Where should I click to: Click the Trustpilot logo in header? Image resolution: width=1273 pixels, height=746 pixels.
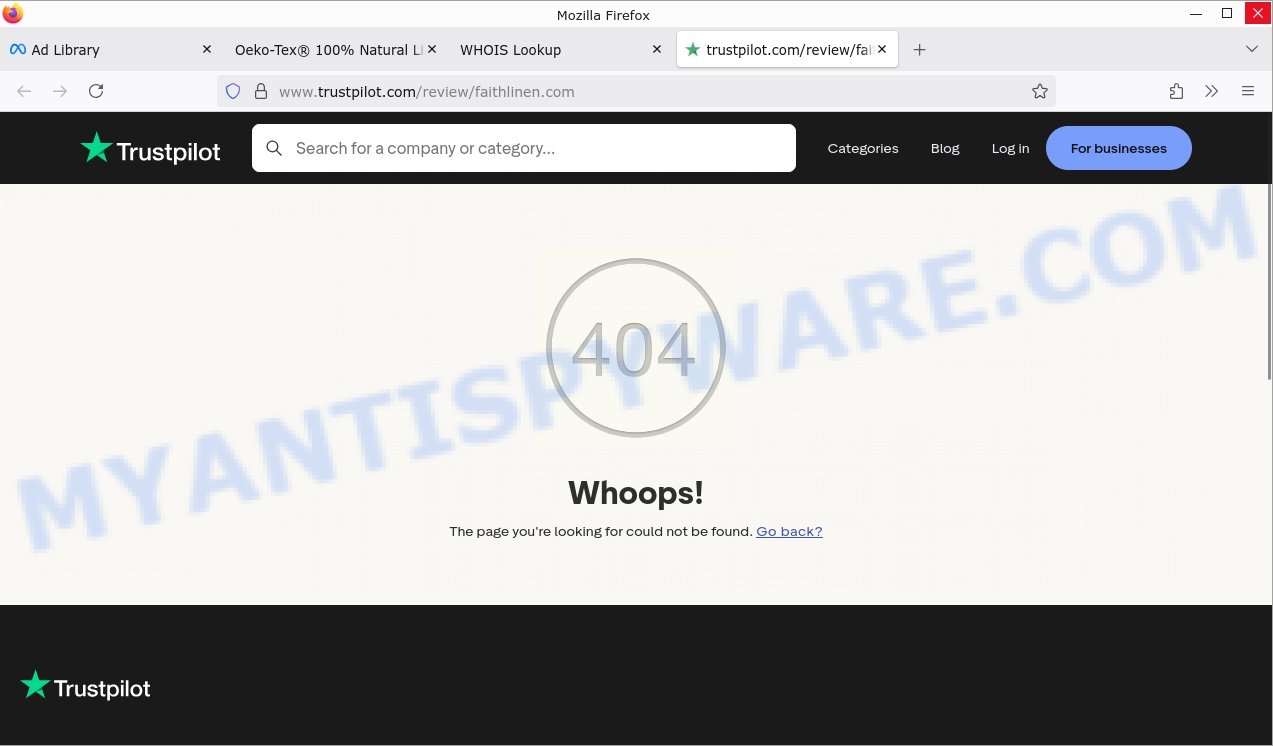[x=151, y=149]
